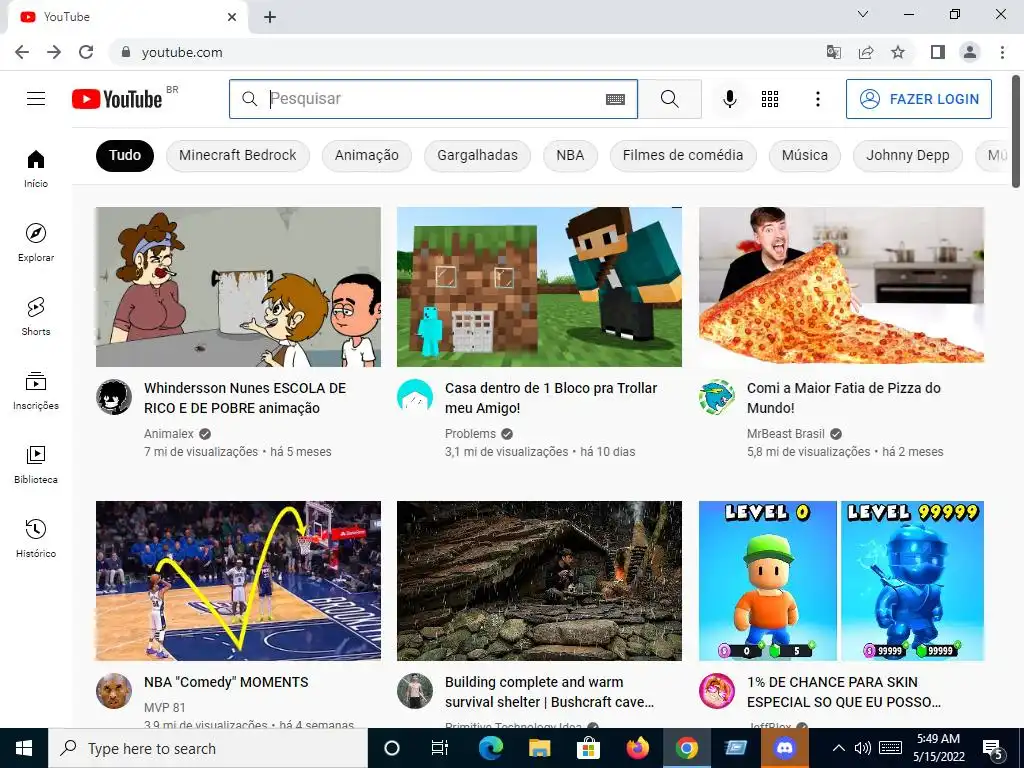Open the YouTube apps grid icon

pyautogui.click(x=770, y=99)
